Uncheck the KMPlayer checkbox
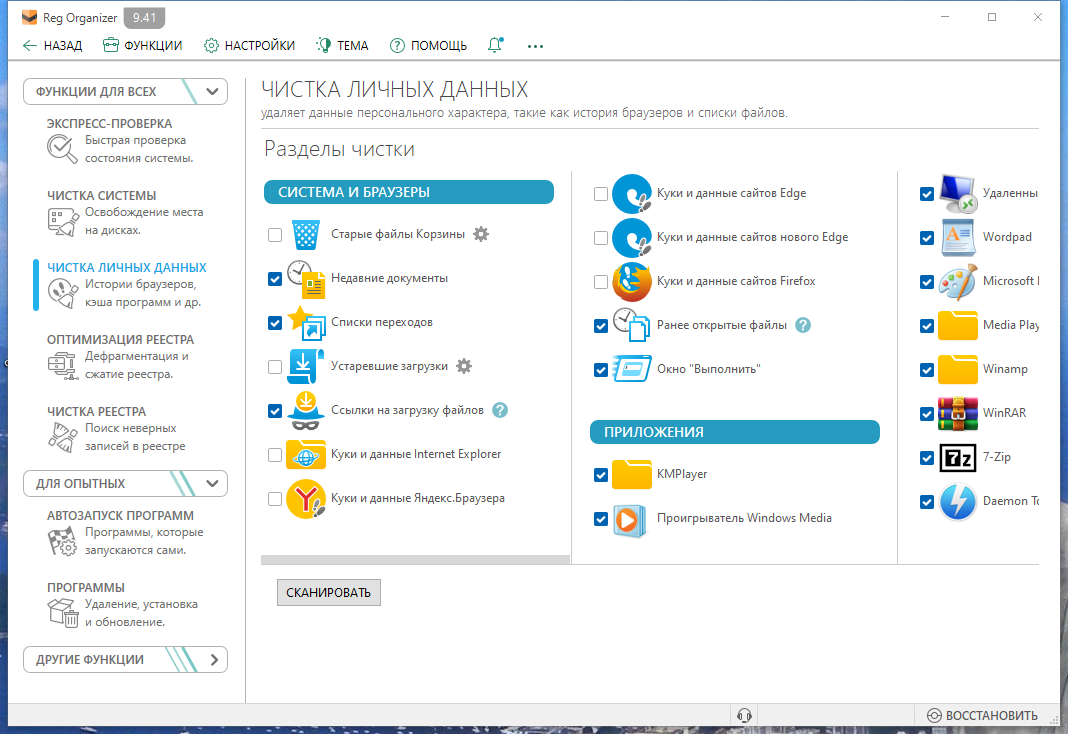 click(601, 475)
